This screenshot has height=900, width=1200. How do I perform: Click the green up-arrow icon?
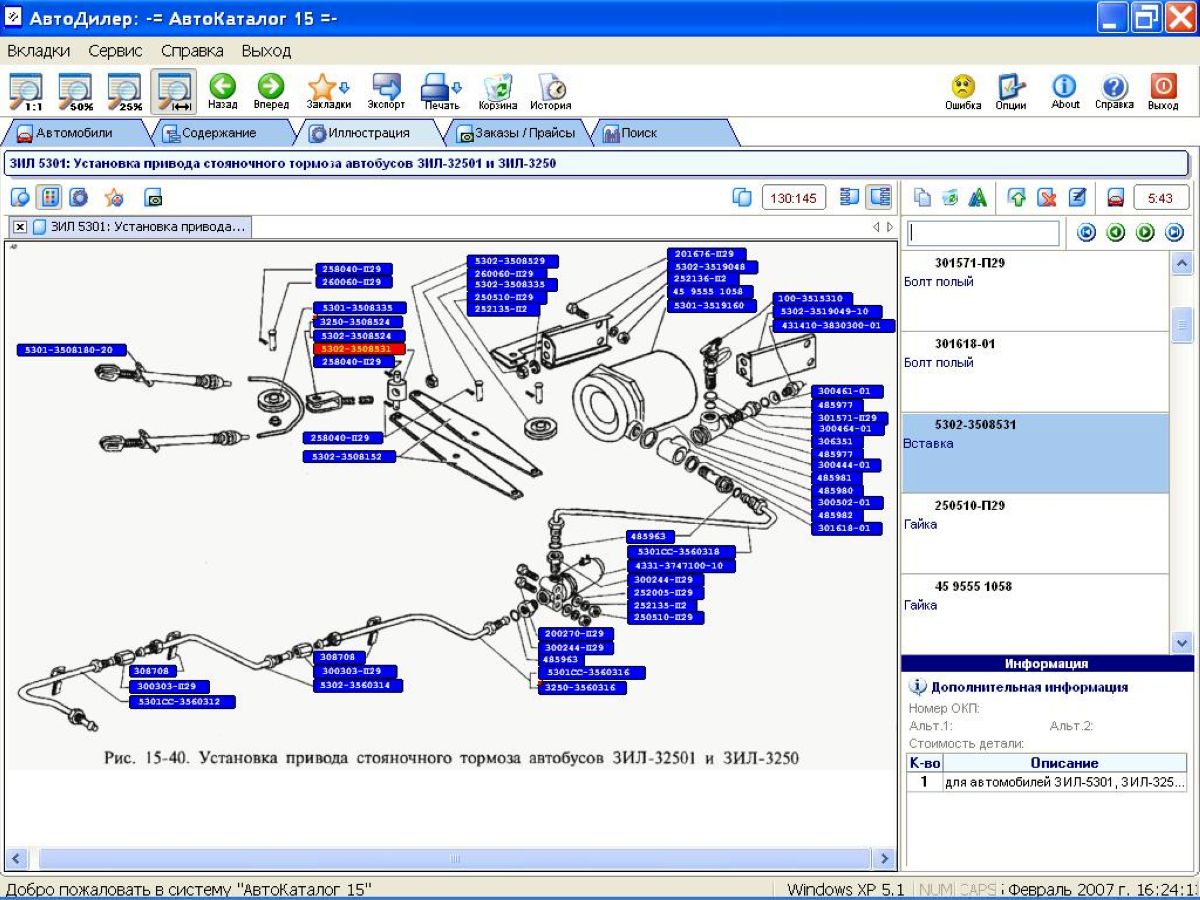(x=1017, y=198)
